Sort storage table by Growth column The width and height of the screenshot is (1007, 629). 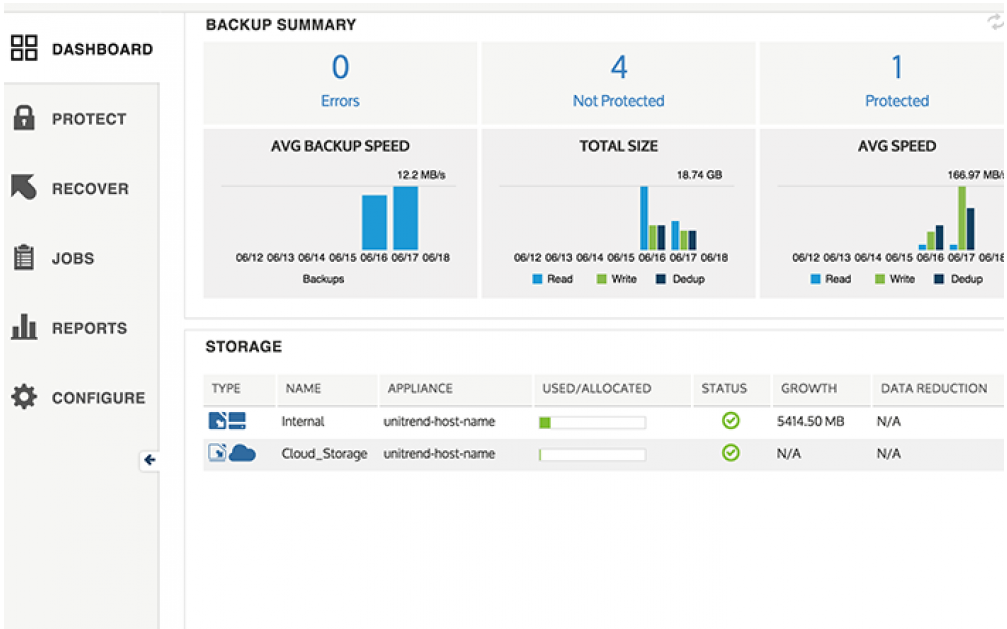click(809, 388)
